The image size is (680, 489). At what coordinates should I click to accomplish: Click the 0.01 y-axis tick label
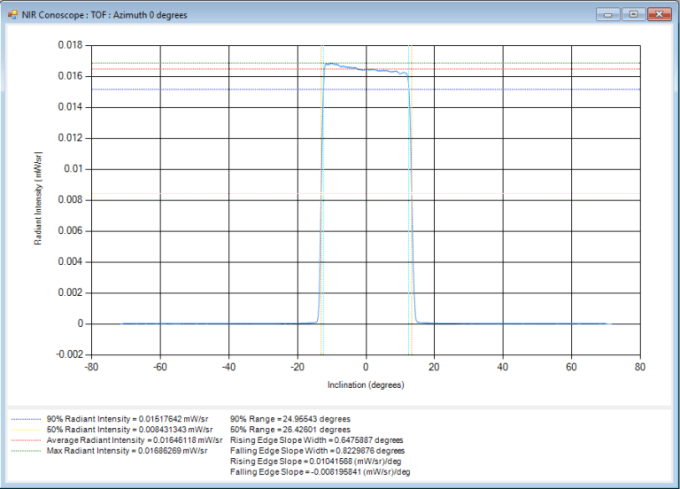(x=73, y=169)
